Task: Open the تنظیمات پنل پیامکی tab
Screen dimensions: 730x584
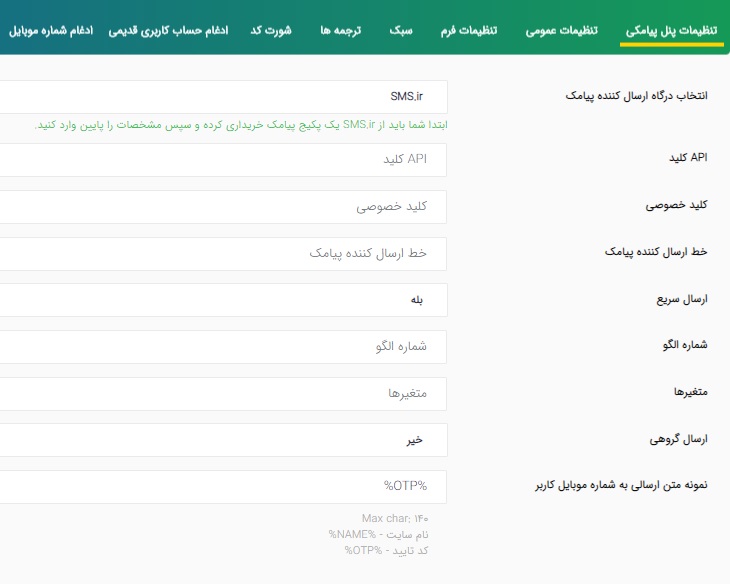Action: click(x=671, y=31)
